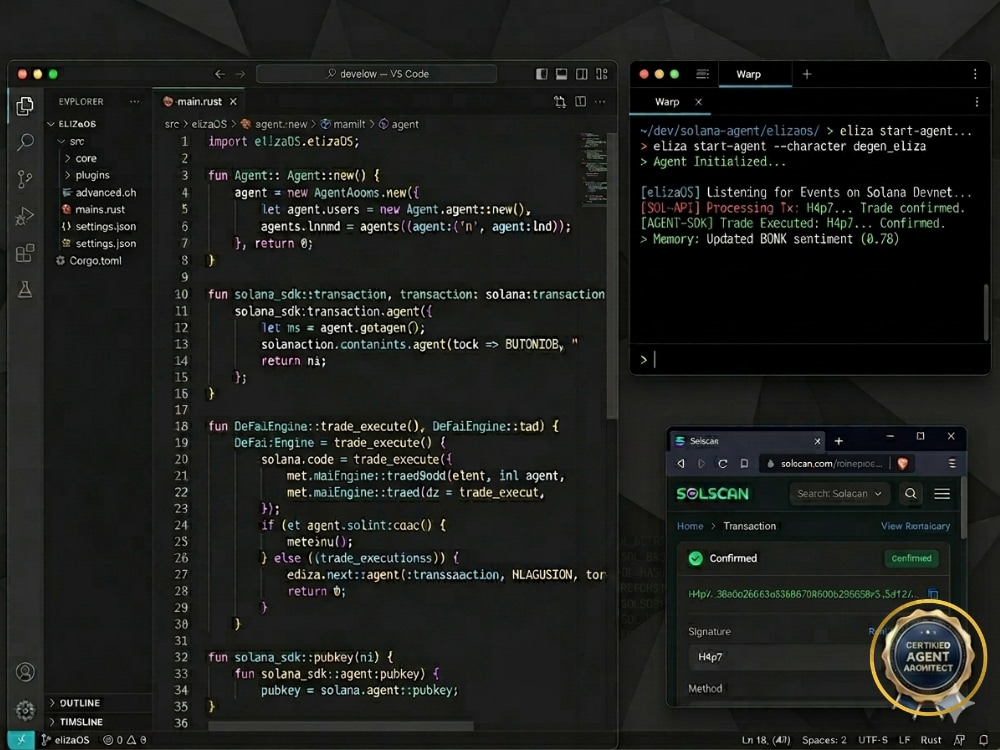This screenshot has height=750, width=1000.
Task: Bookmark the Solscan page
Action: click(744, 464)
